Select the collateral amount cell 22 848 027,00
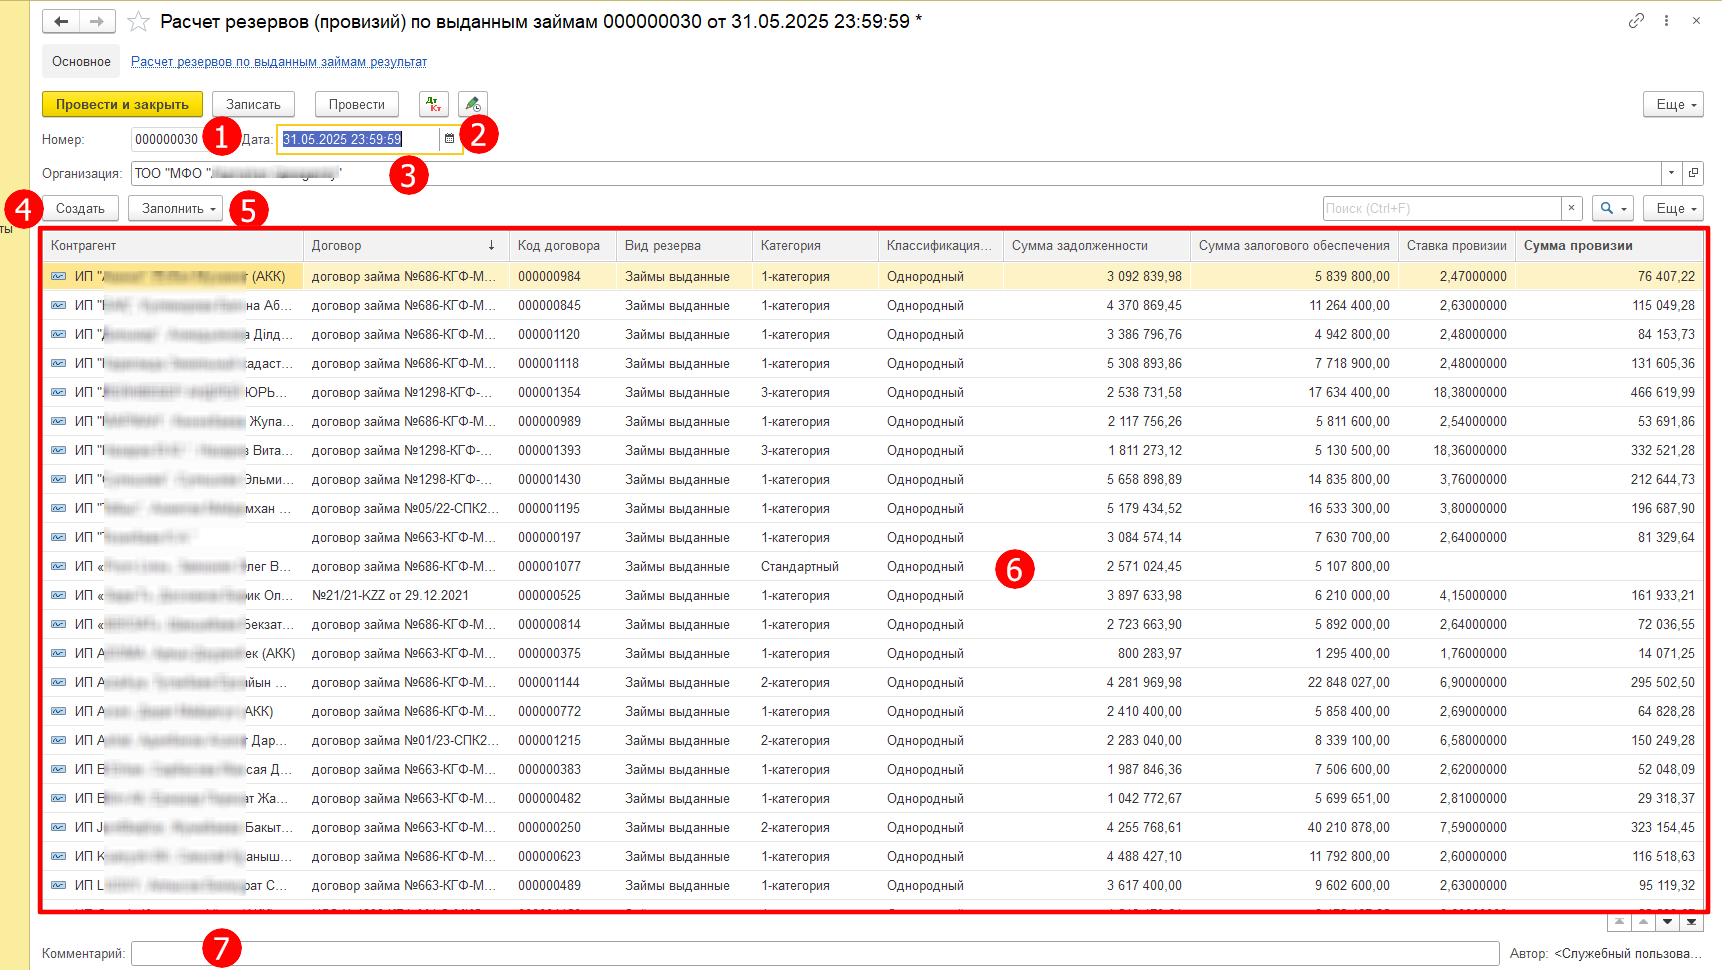1722x970 pixels. (1294, 682)
